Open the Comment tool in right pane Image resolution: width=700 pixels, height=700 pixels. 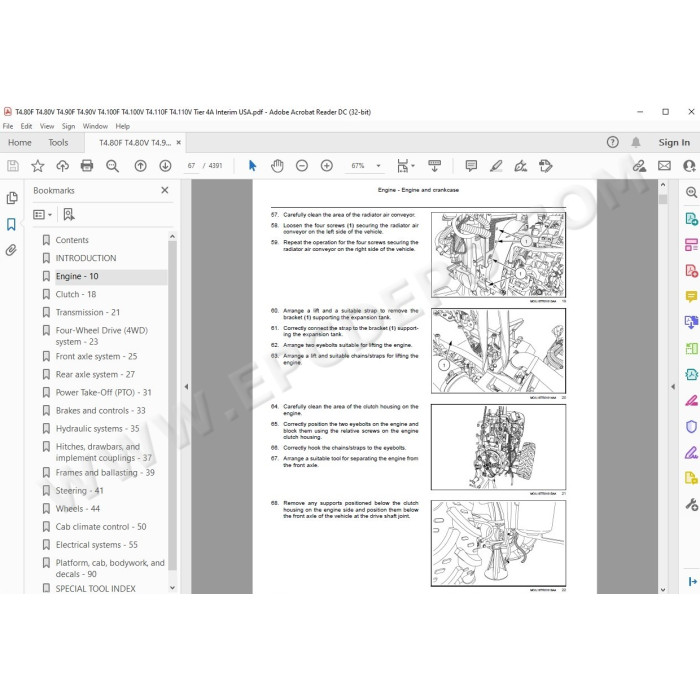[x=691, y=296]
